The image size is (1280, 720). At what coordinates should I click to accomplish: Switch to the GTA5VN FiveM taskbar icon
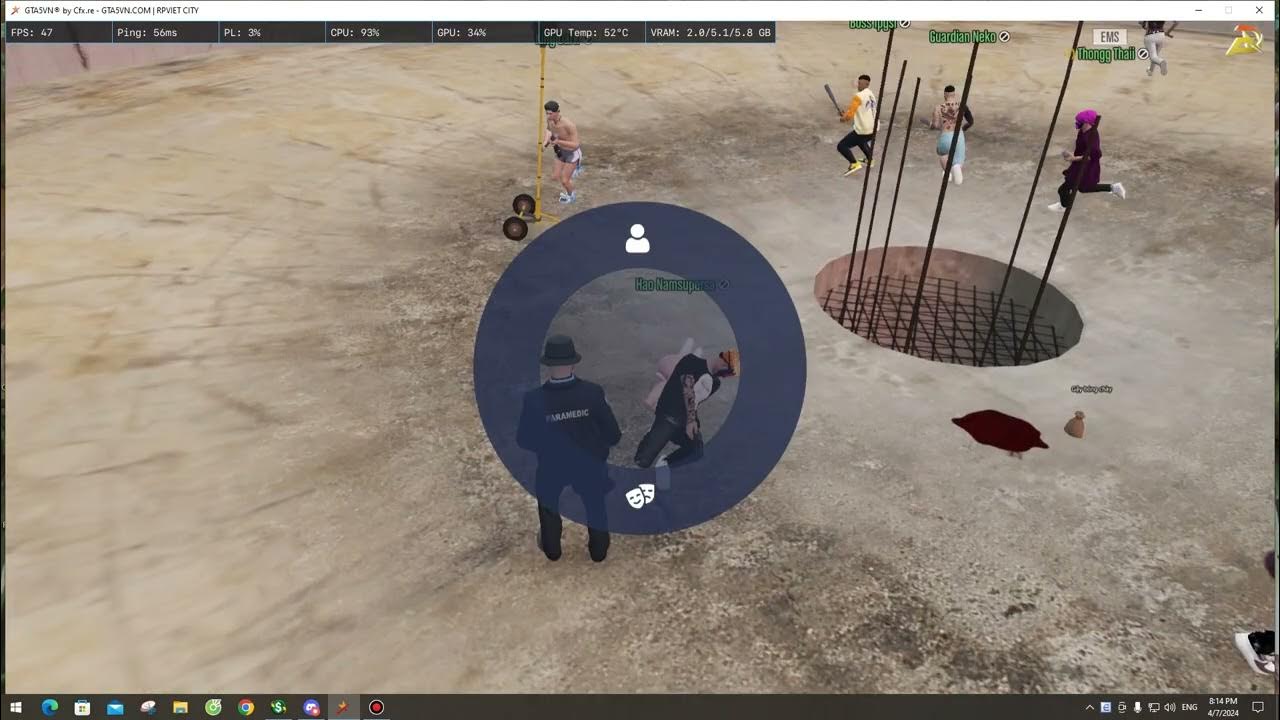coord(343,707)
